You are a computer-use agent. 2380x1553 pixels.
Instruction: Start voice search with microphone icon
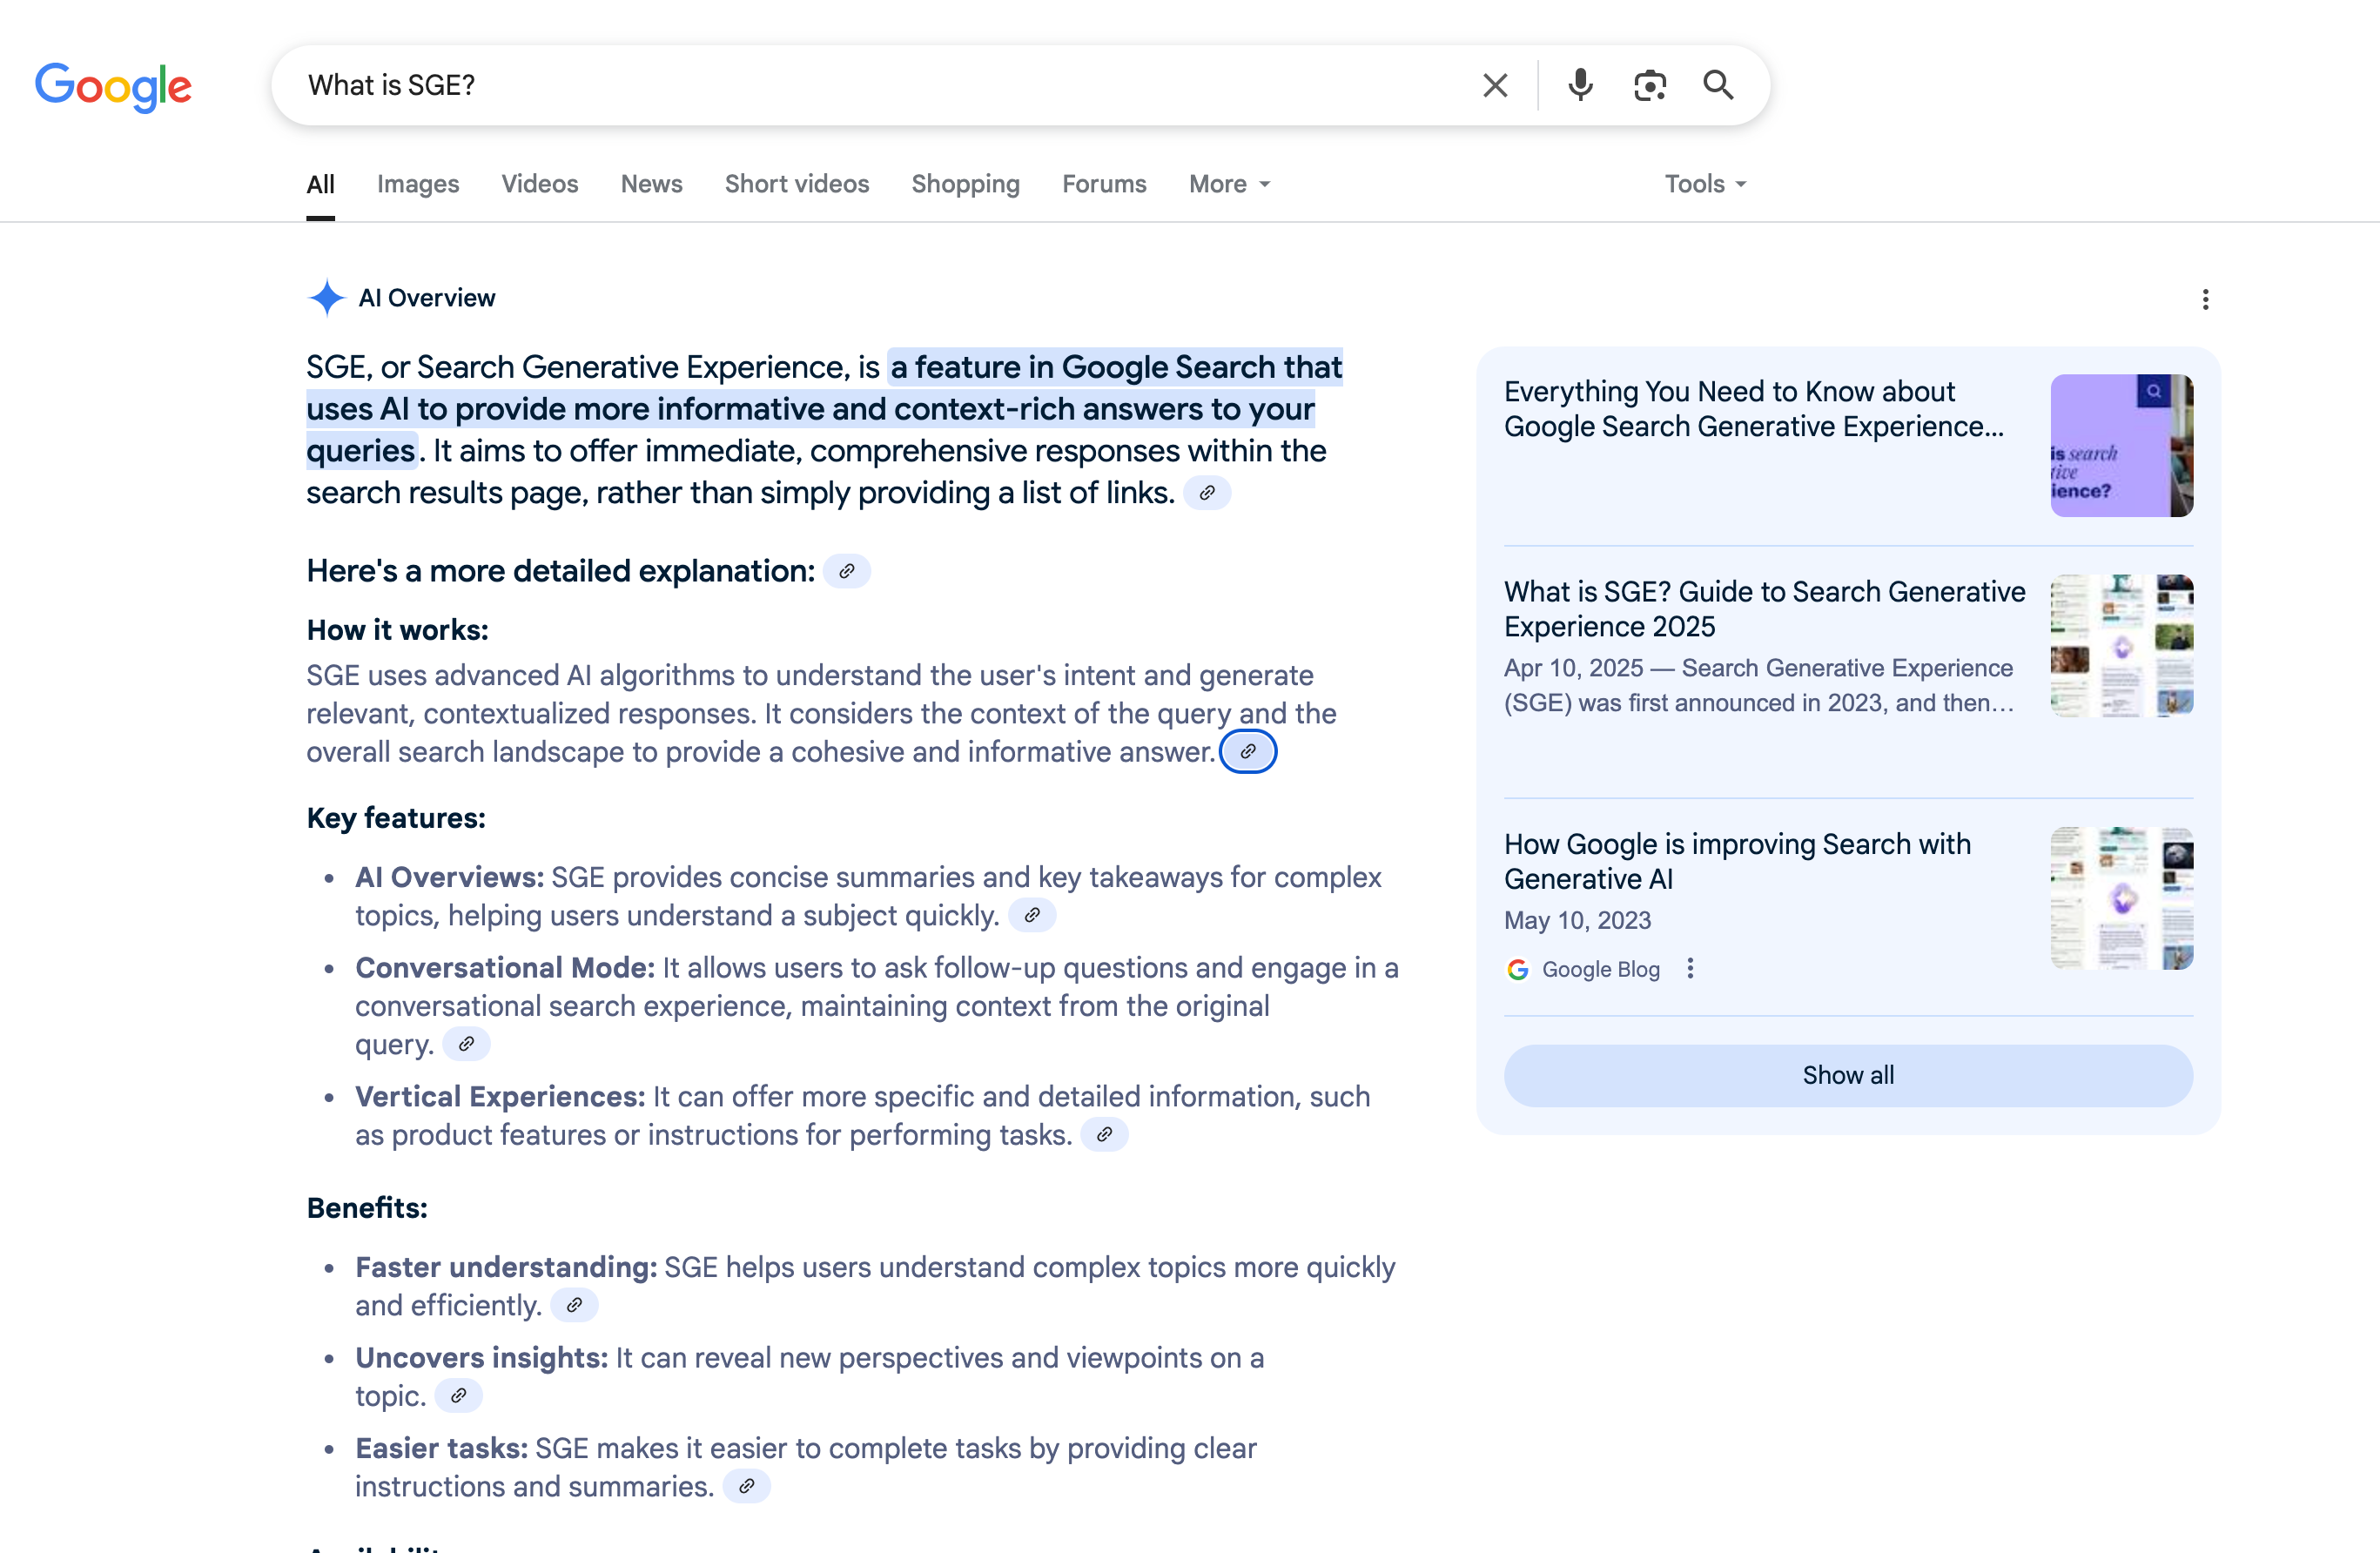[1580, 85]
